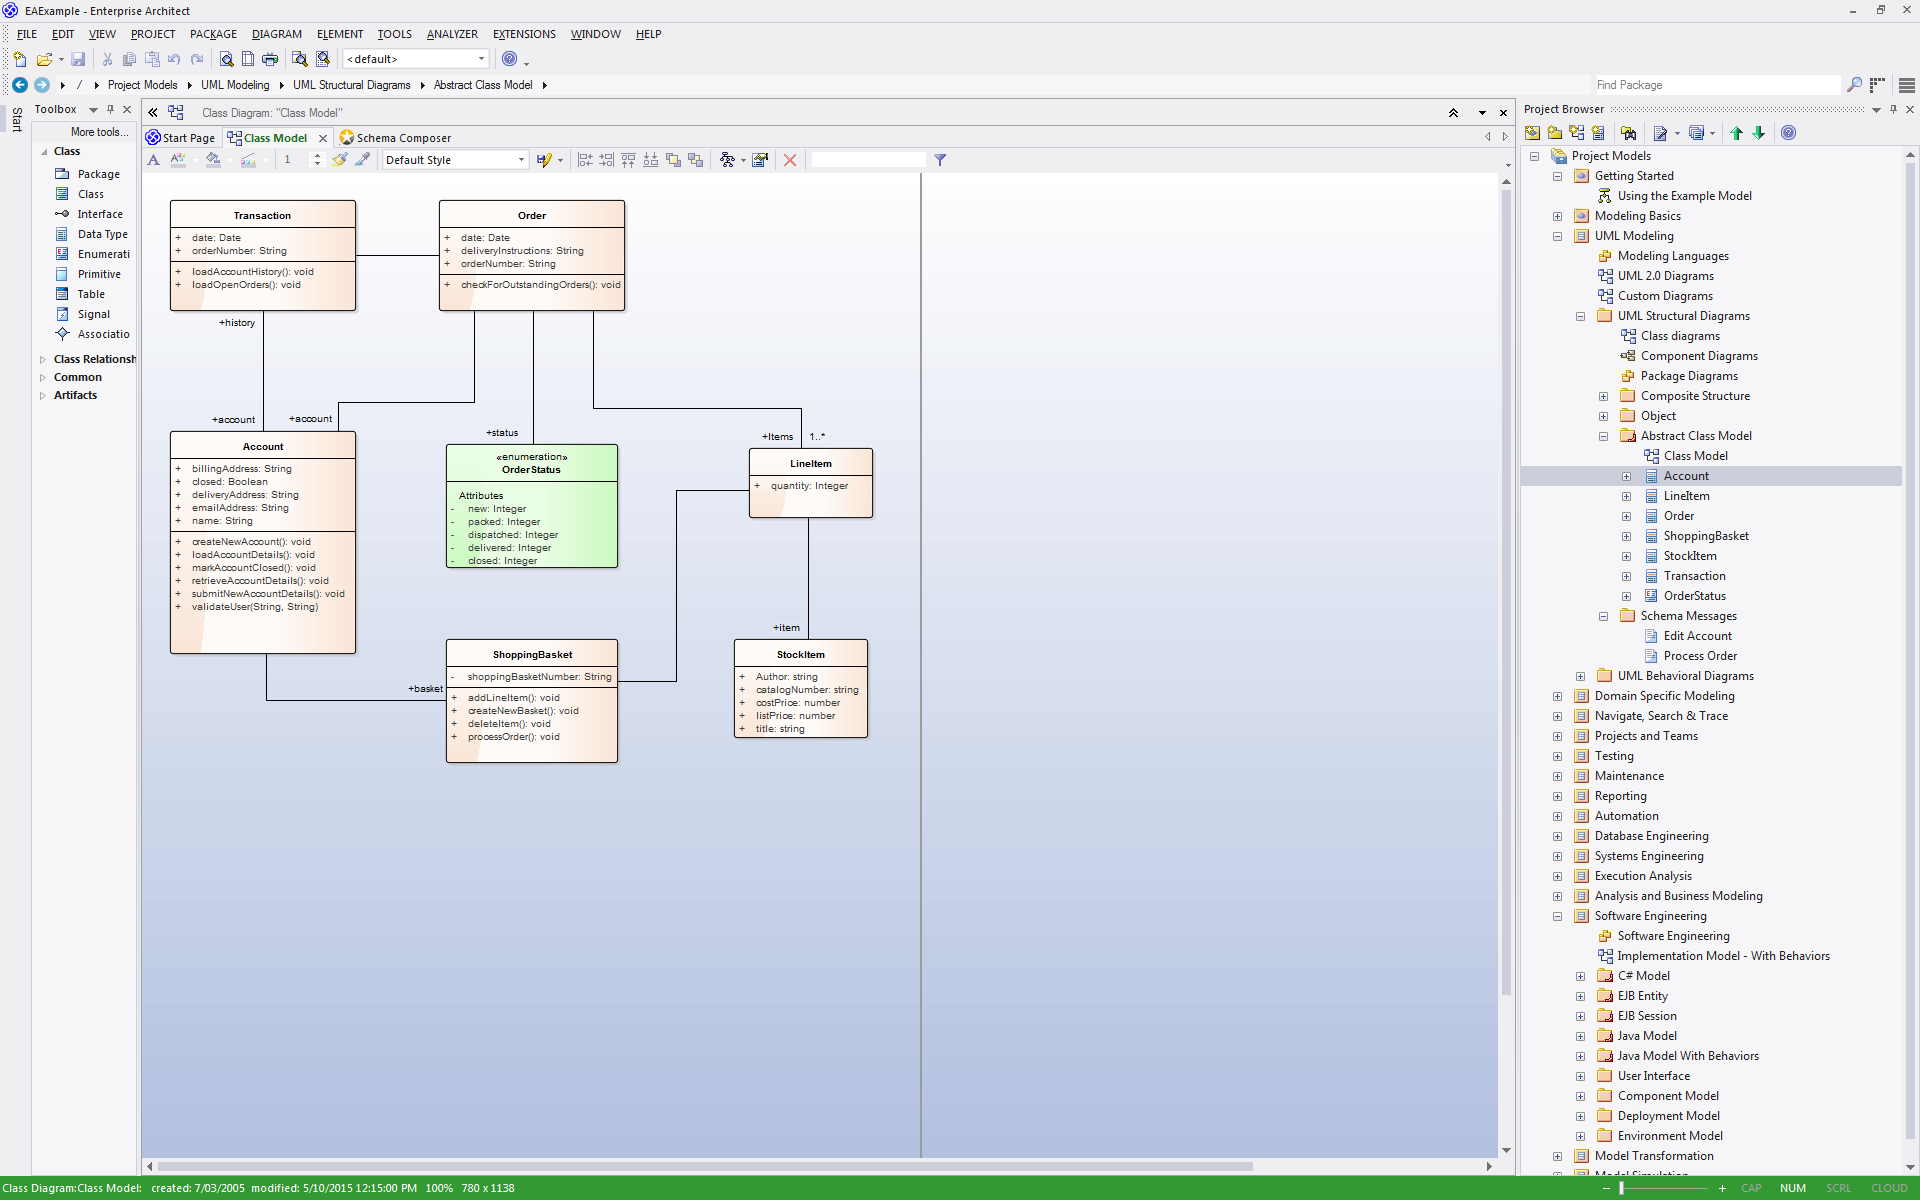Open the Default Style dropdown
1920x1200 pixels.
(x=521, y=160)
